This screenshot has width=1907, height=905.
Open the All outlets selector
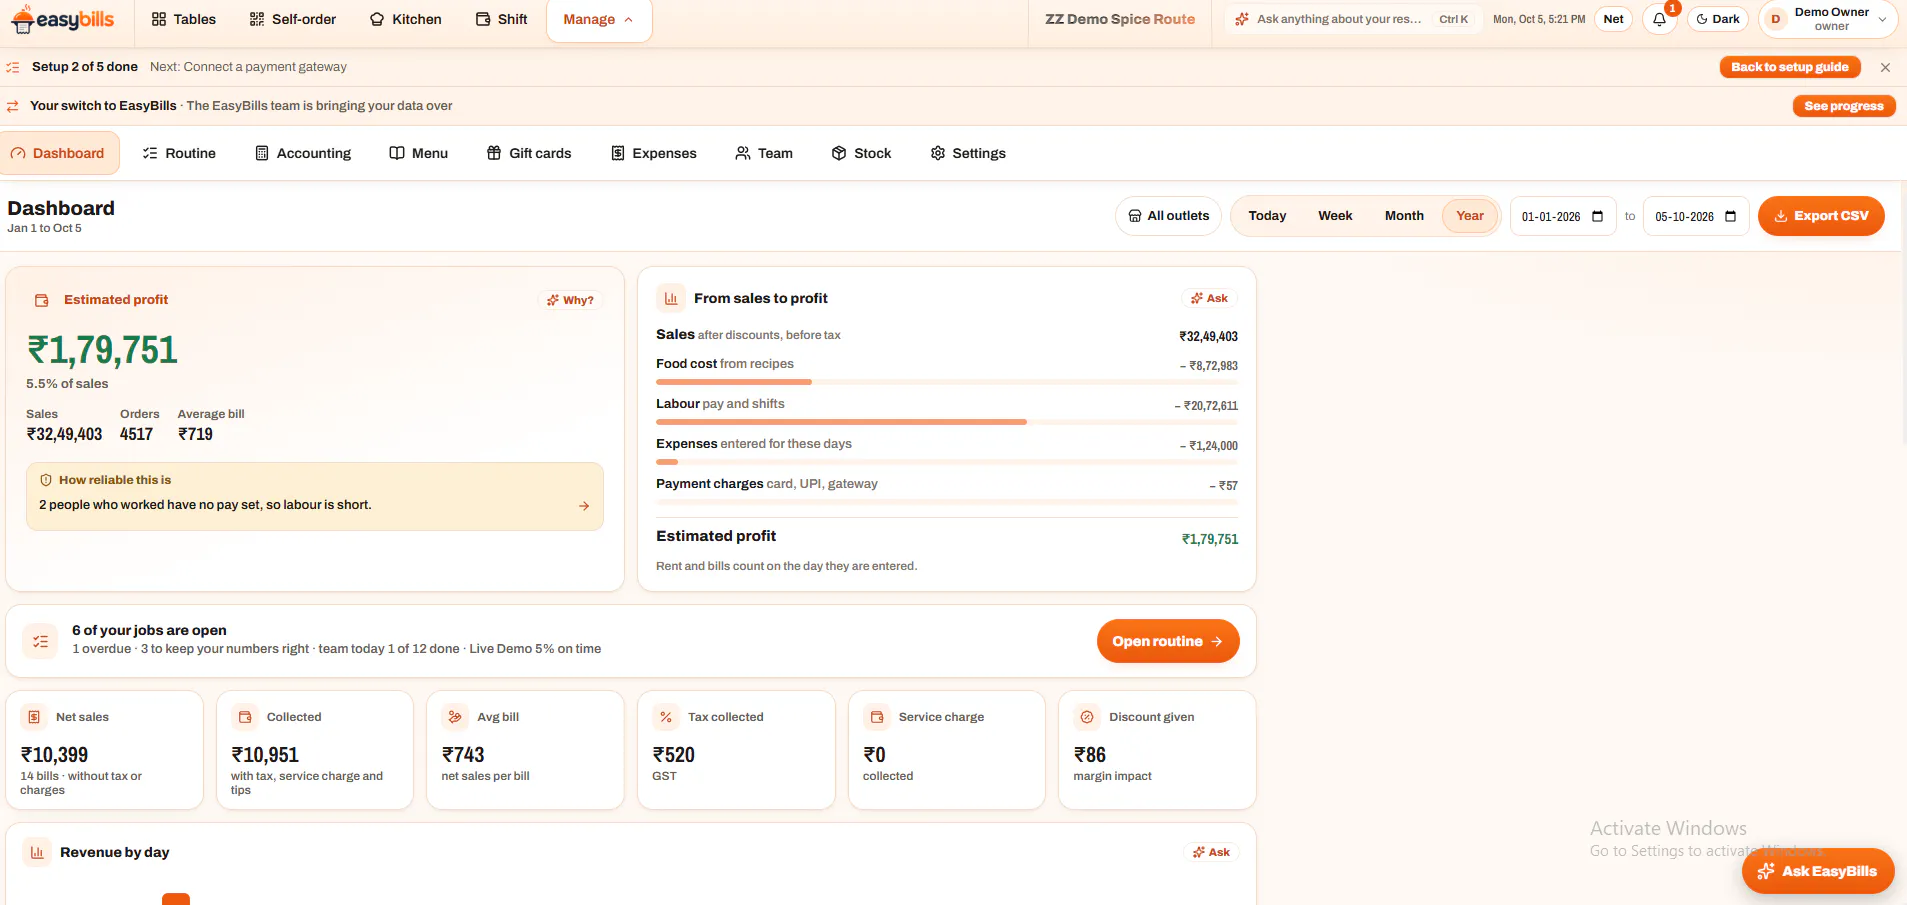tap(1168, 216)
